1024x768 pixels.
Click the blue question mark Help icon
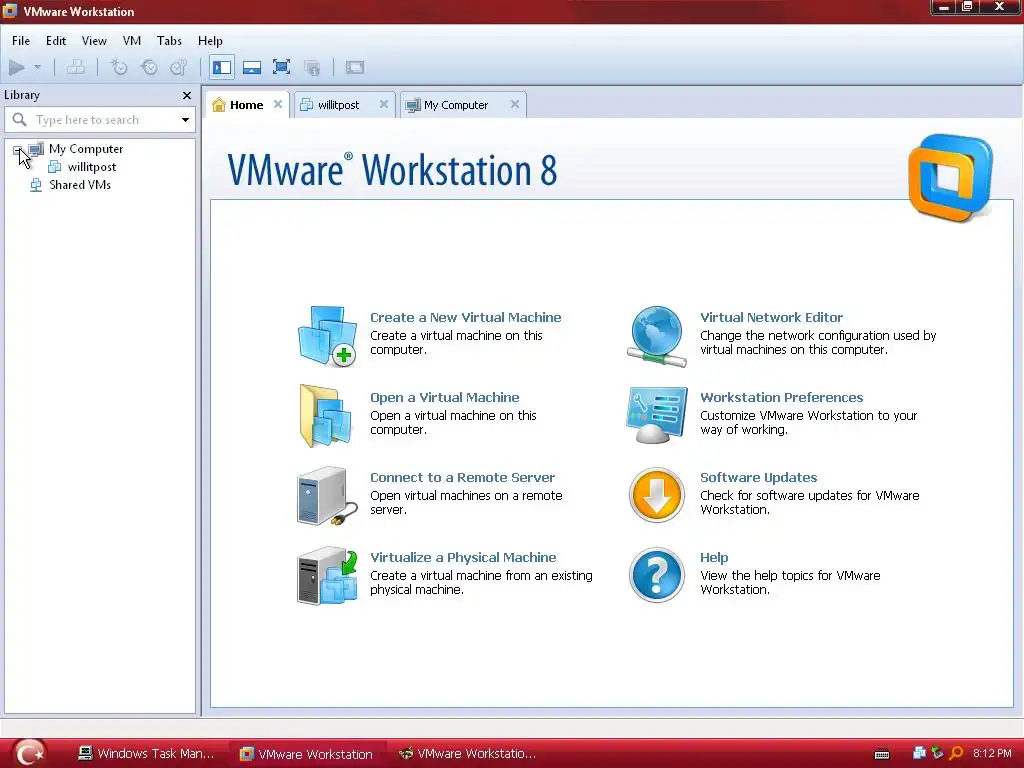[x=656, y=575]
